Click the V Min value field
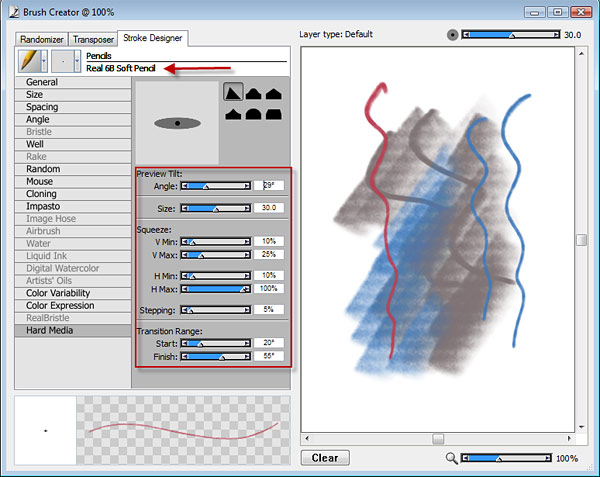Viewport: 600px width, 477px height. [x=269, y=241]
